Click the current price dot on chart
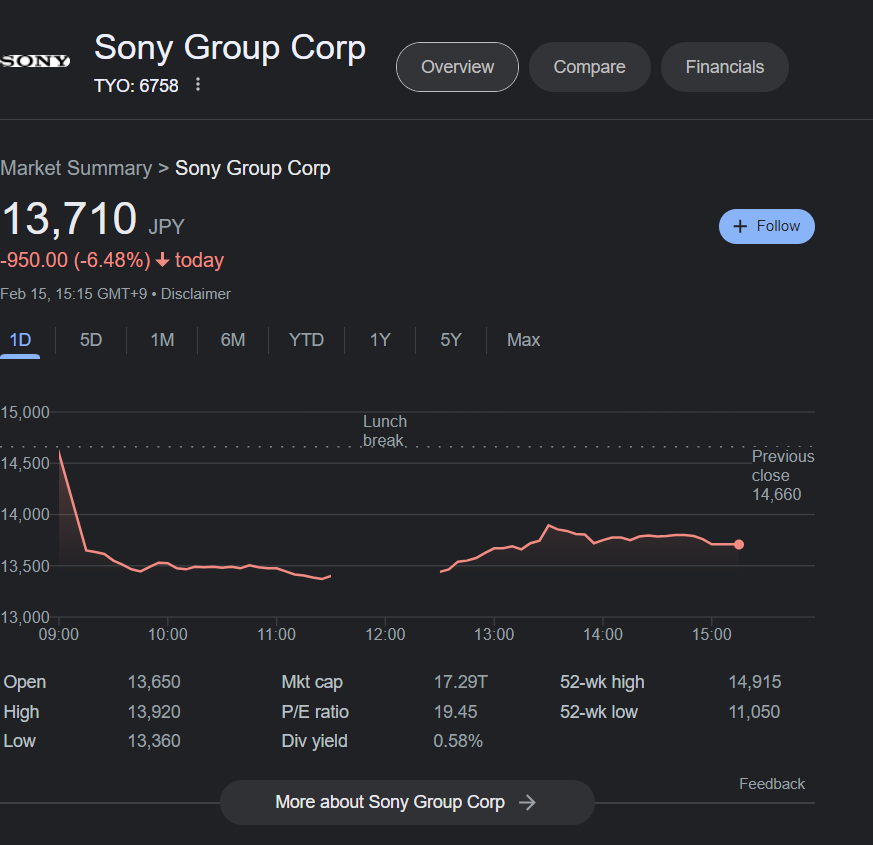Viewport: 873px width, 845px height. point(739,544)
